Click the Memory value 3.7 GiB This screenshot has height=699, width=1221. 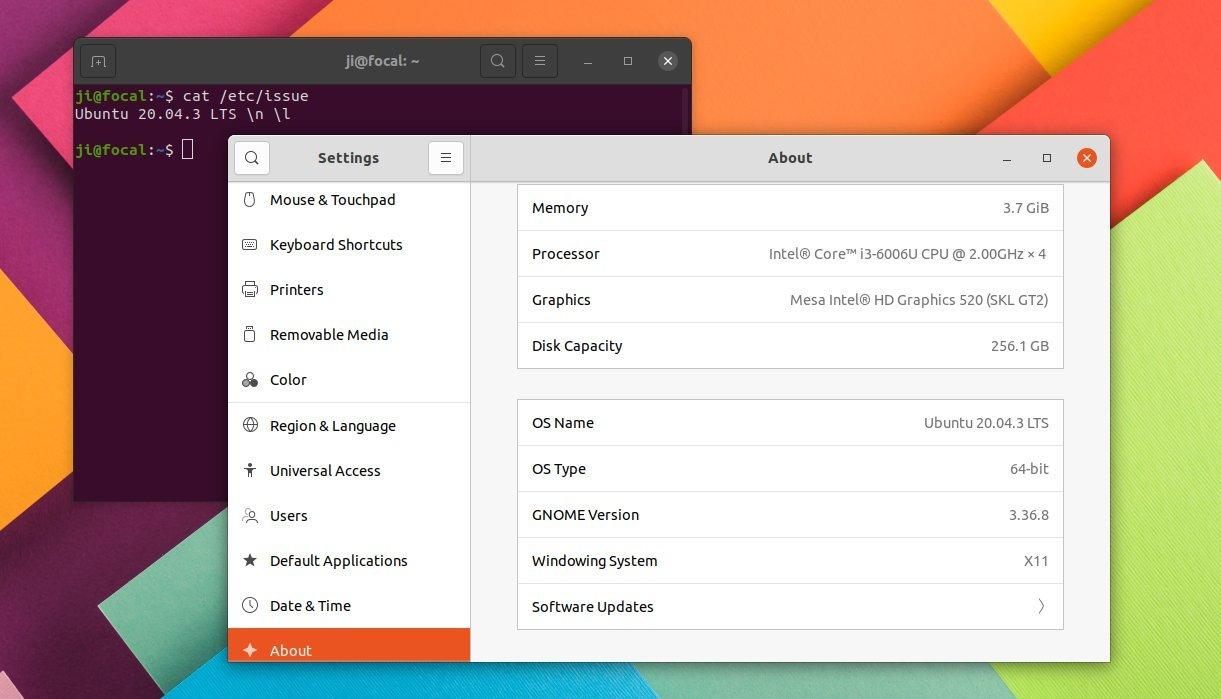coord(1026,208)
